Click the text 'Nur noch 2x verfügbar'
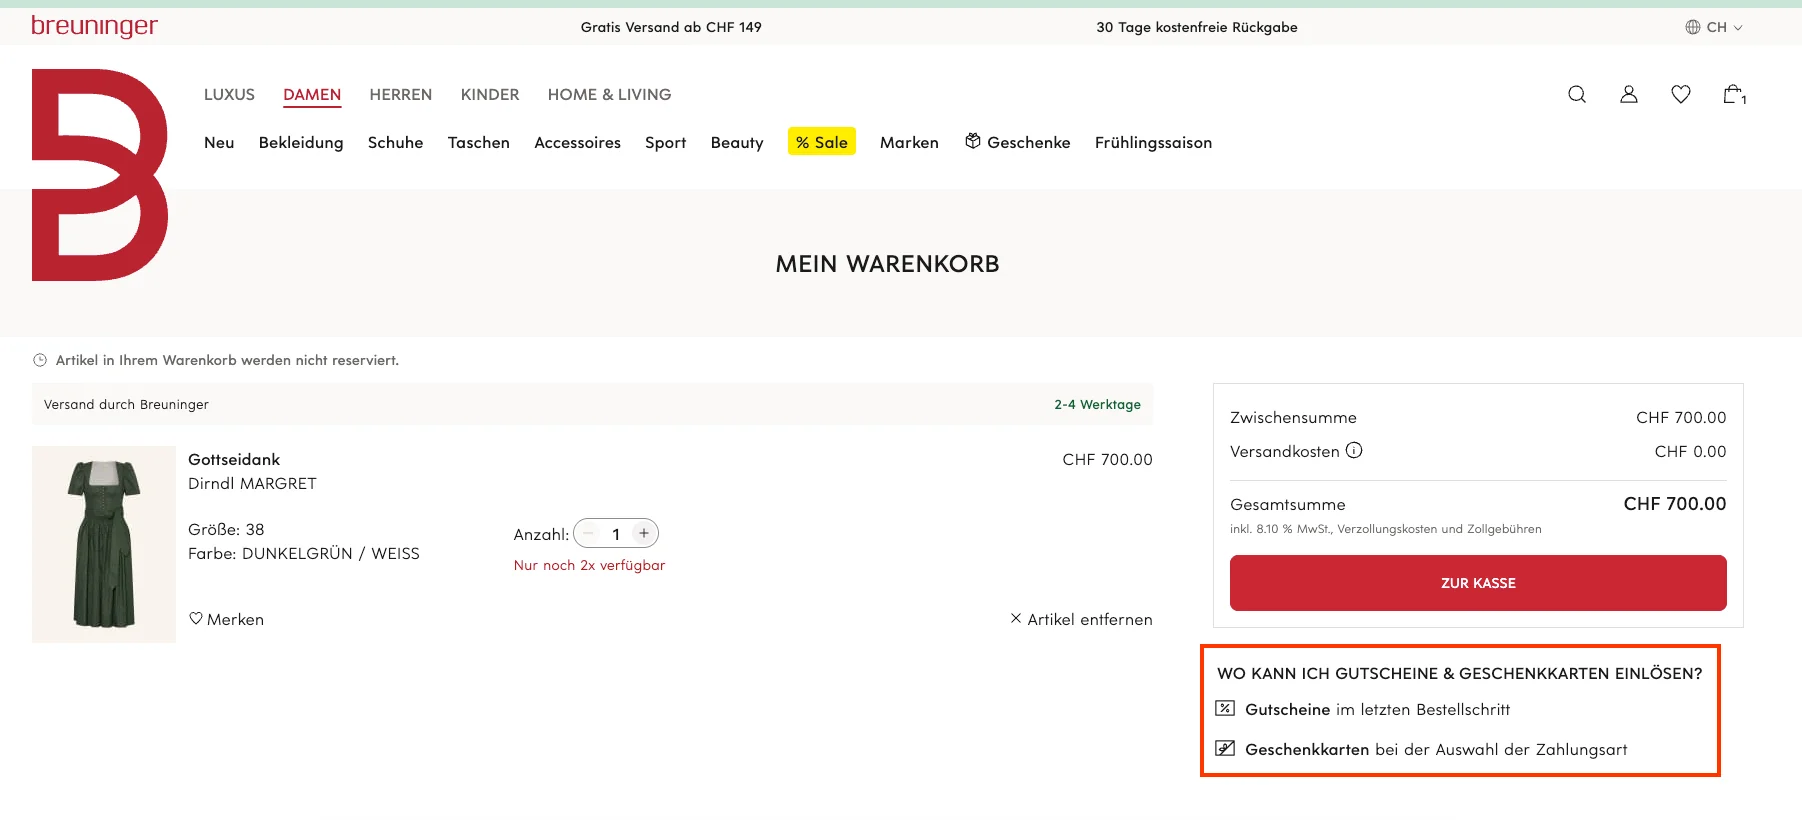 589,565
